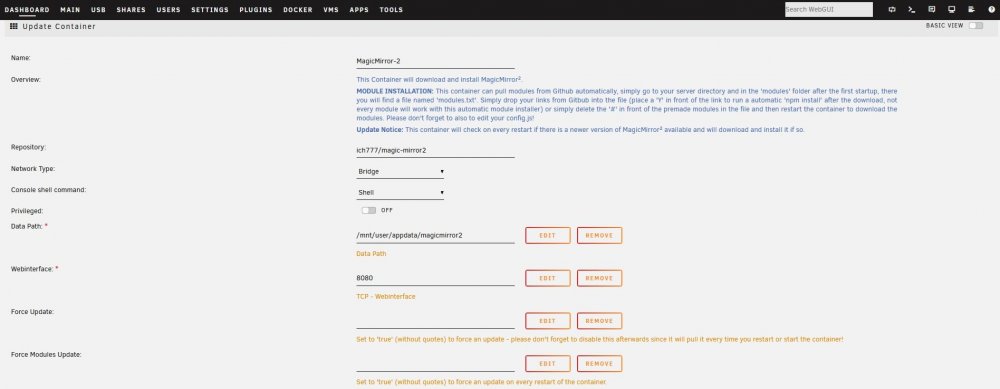Click the 'Update Container' page title

click(x=59, y=26)
